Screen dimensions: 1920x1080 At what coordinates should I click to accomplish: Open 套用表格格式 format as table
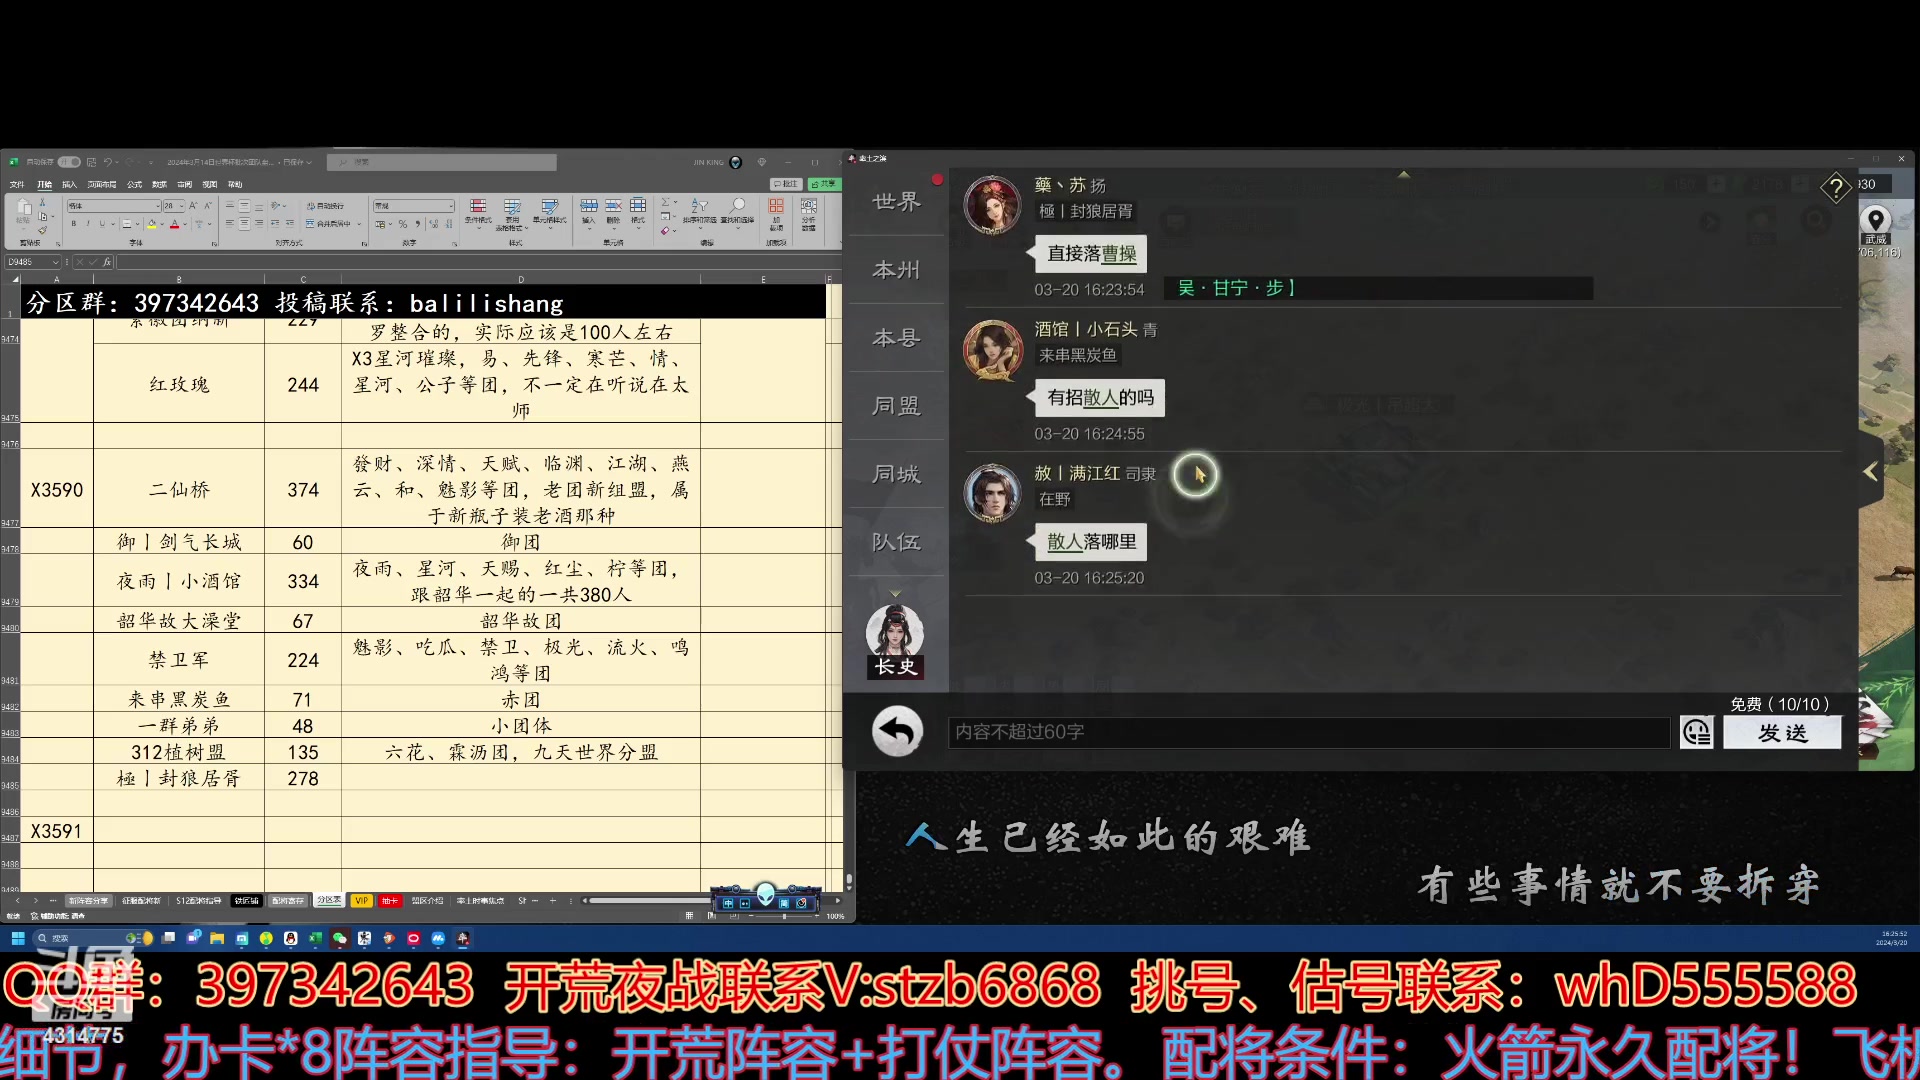[512, 213]
